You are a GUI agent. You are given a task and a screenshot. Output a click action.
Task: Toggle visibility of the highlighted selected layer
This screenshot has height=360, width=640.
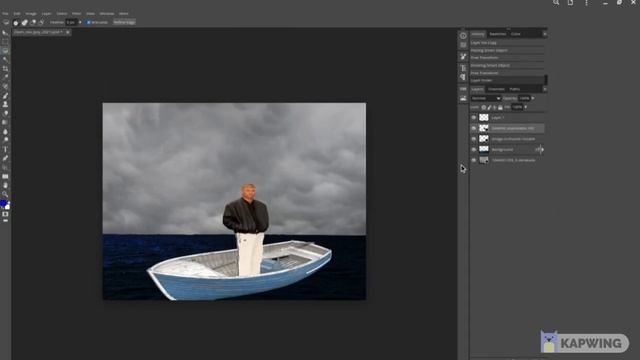pyautogui.click(x=473, y=128)
